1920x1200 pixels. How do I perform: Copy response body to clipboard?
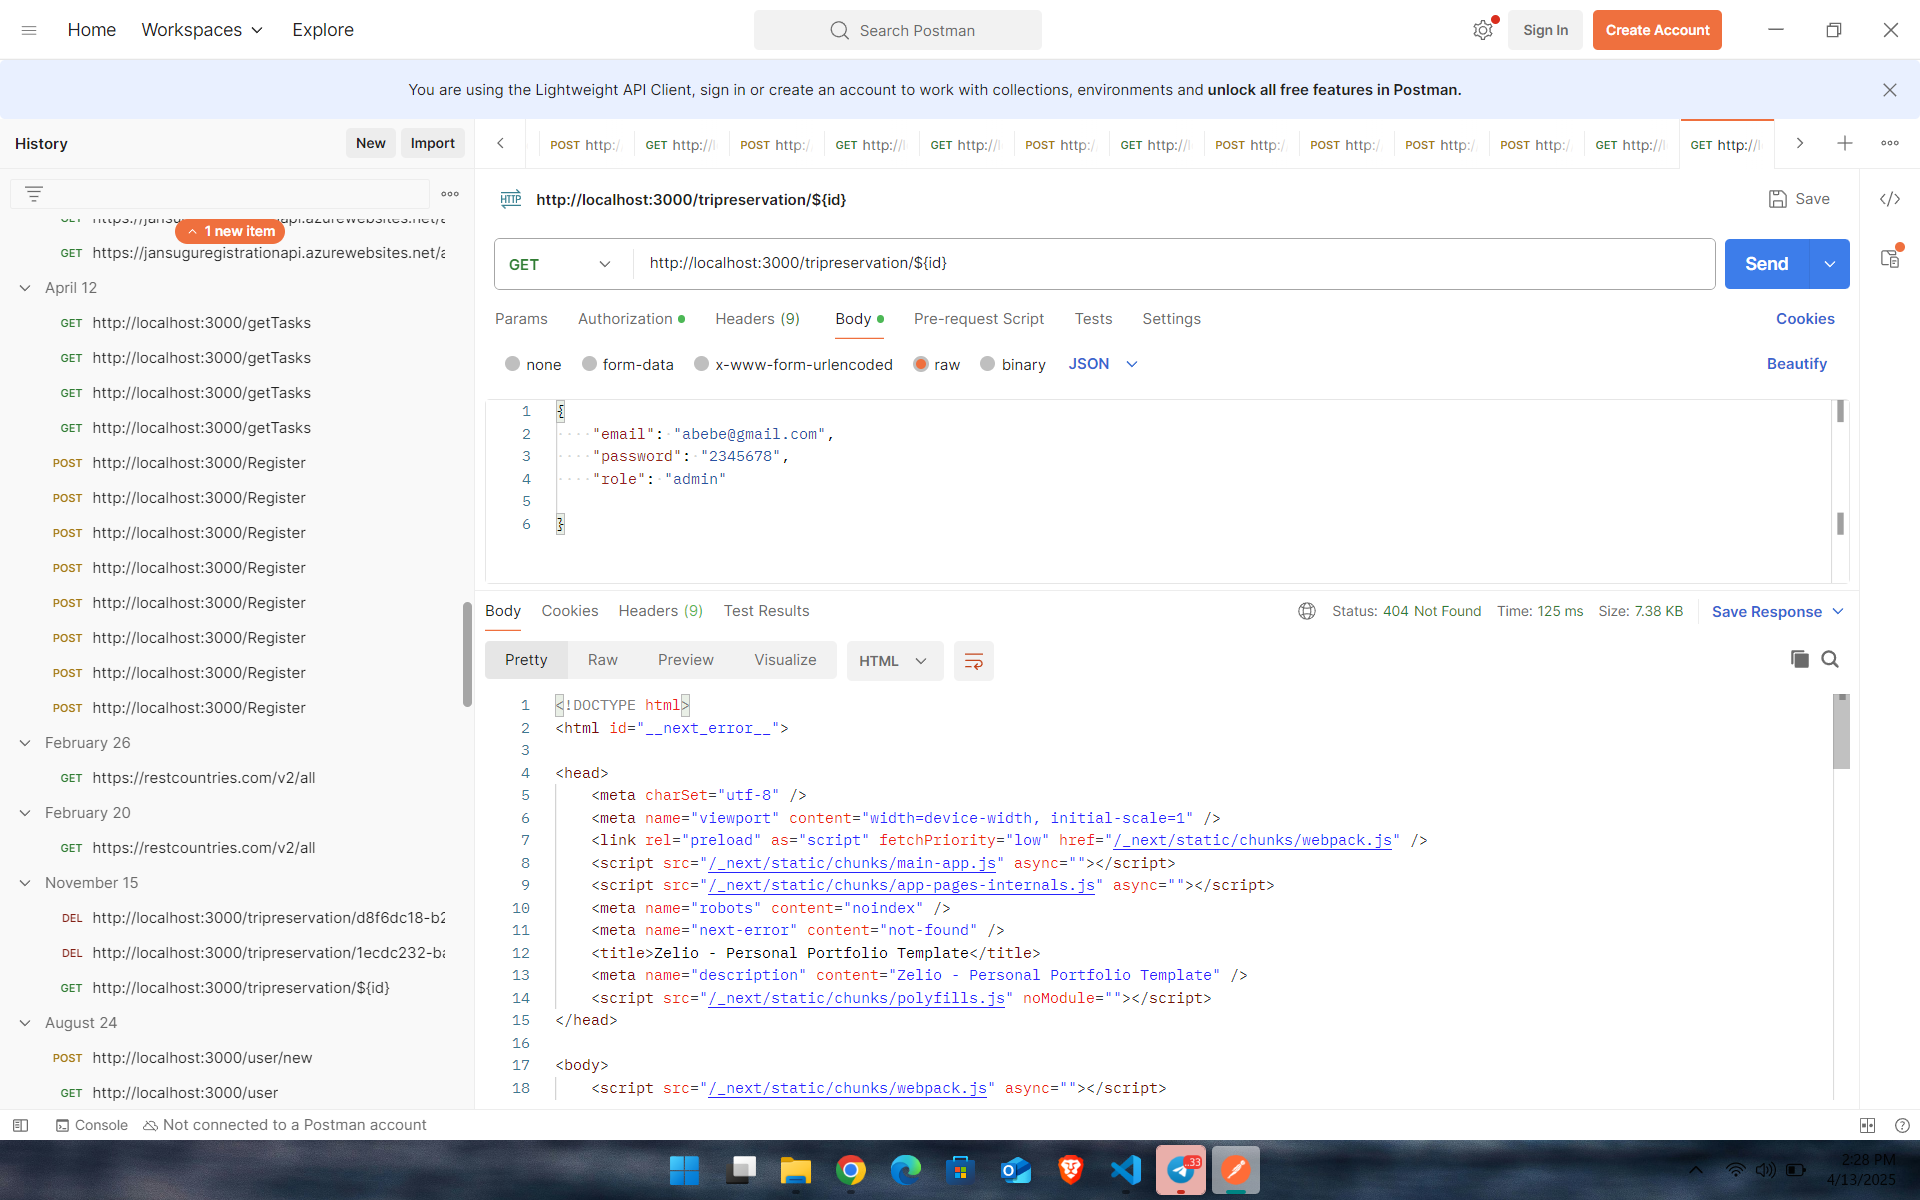click(1799, 659)
